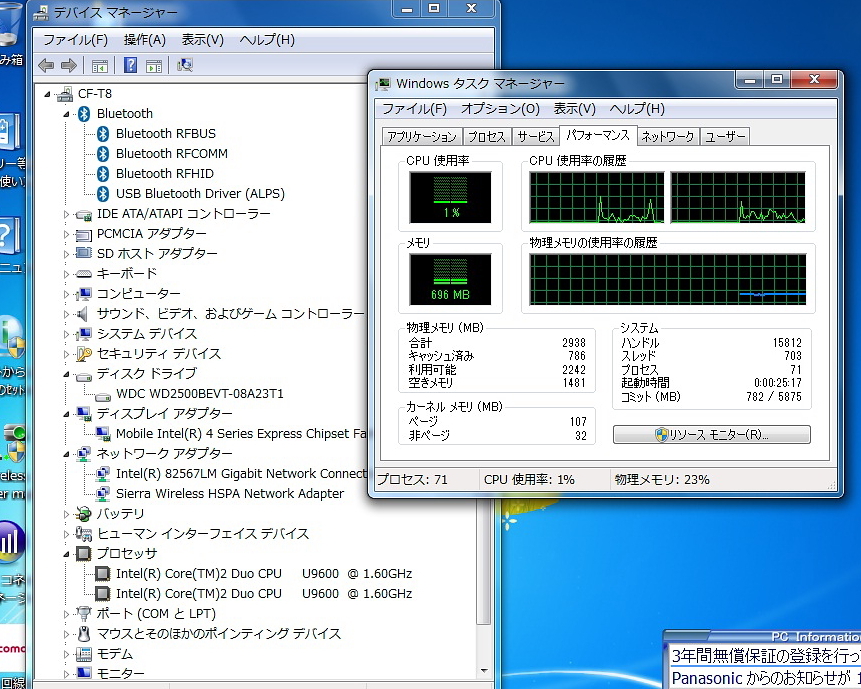Open リソース モニター(R)... button
The height and width of the screenshot is (689, 861).
pos(712,435)
